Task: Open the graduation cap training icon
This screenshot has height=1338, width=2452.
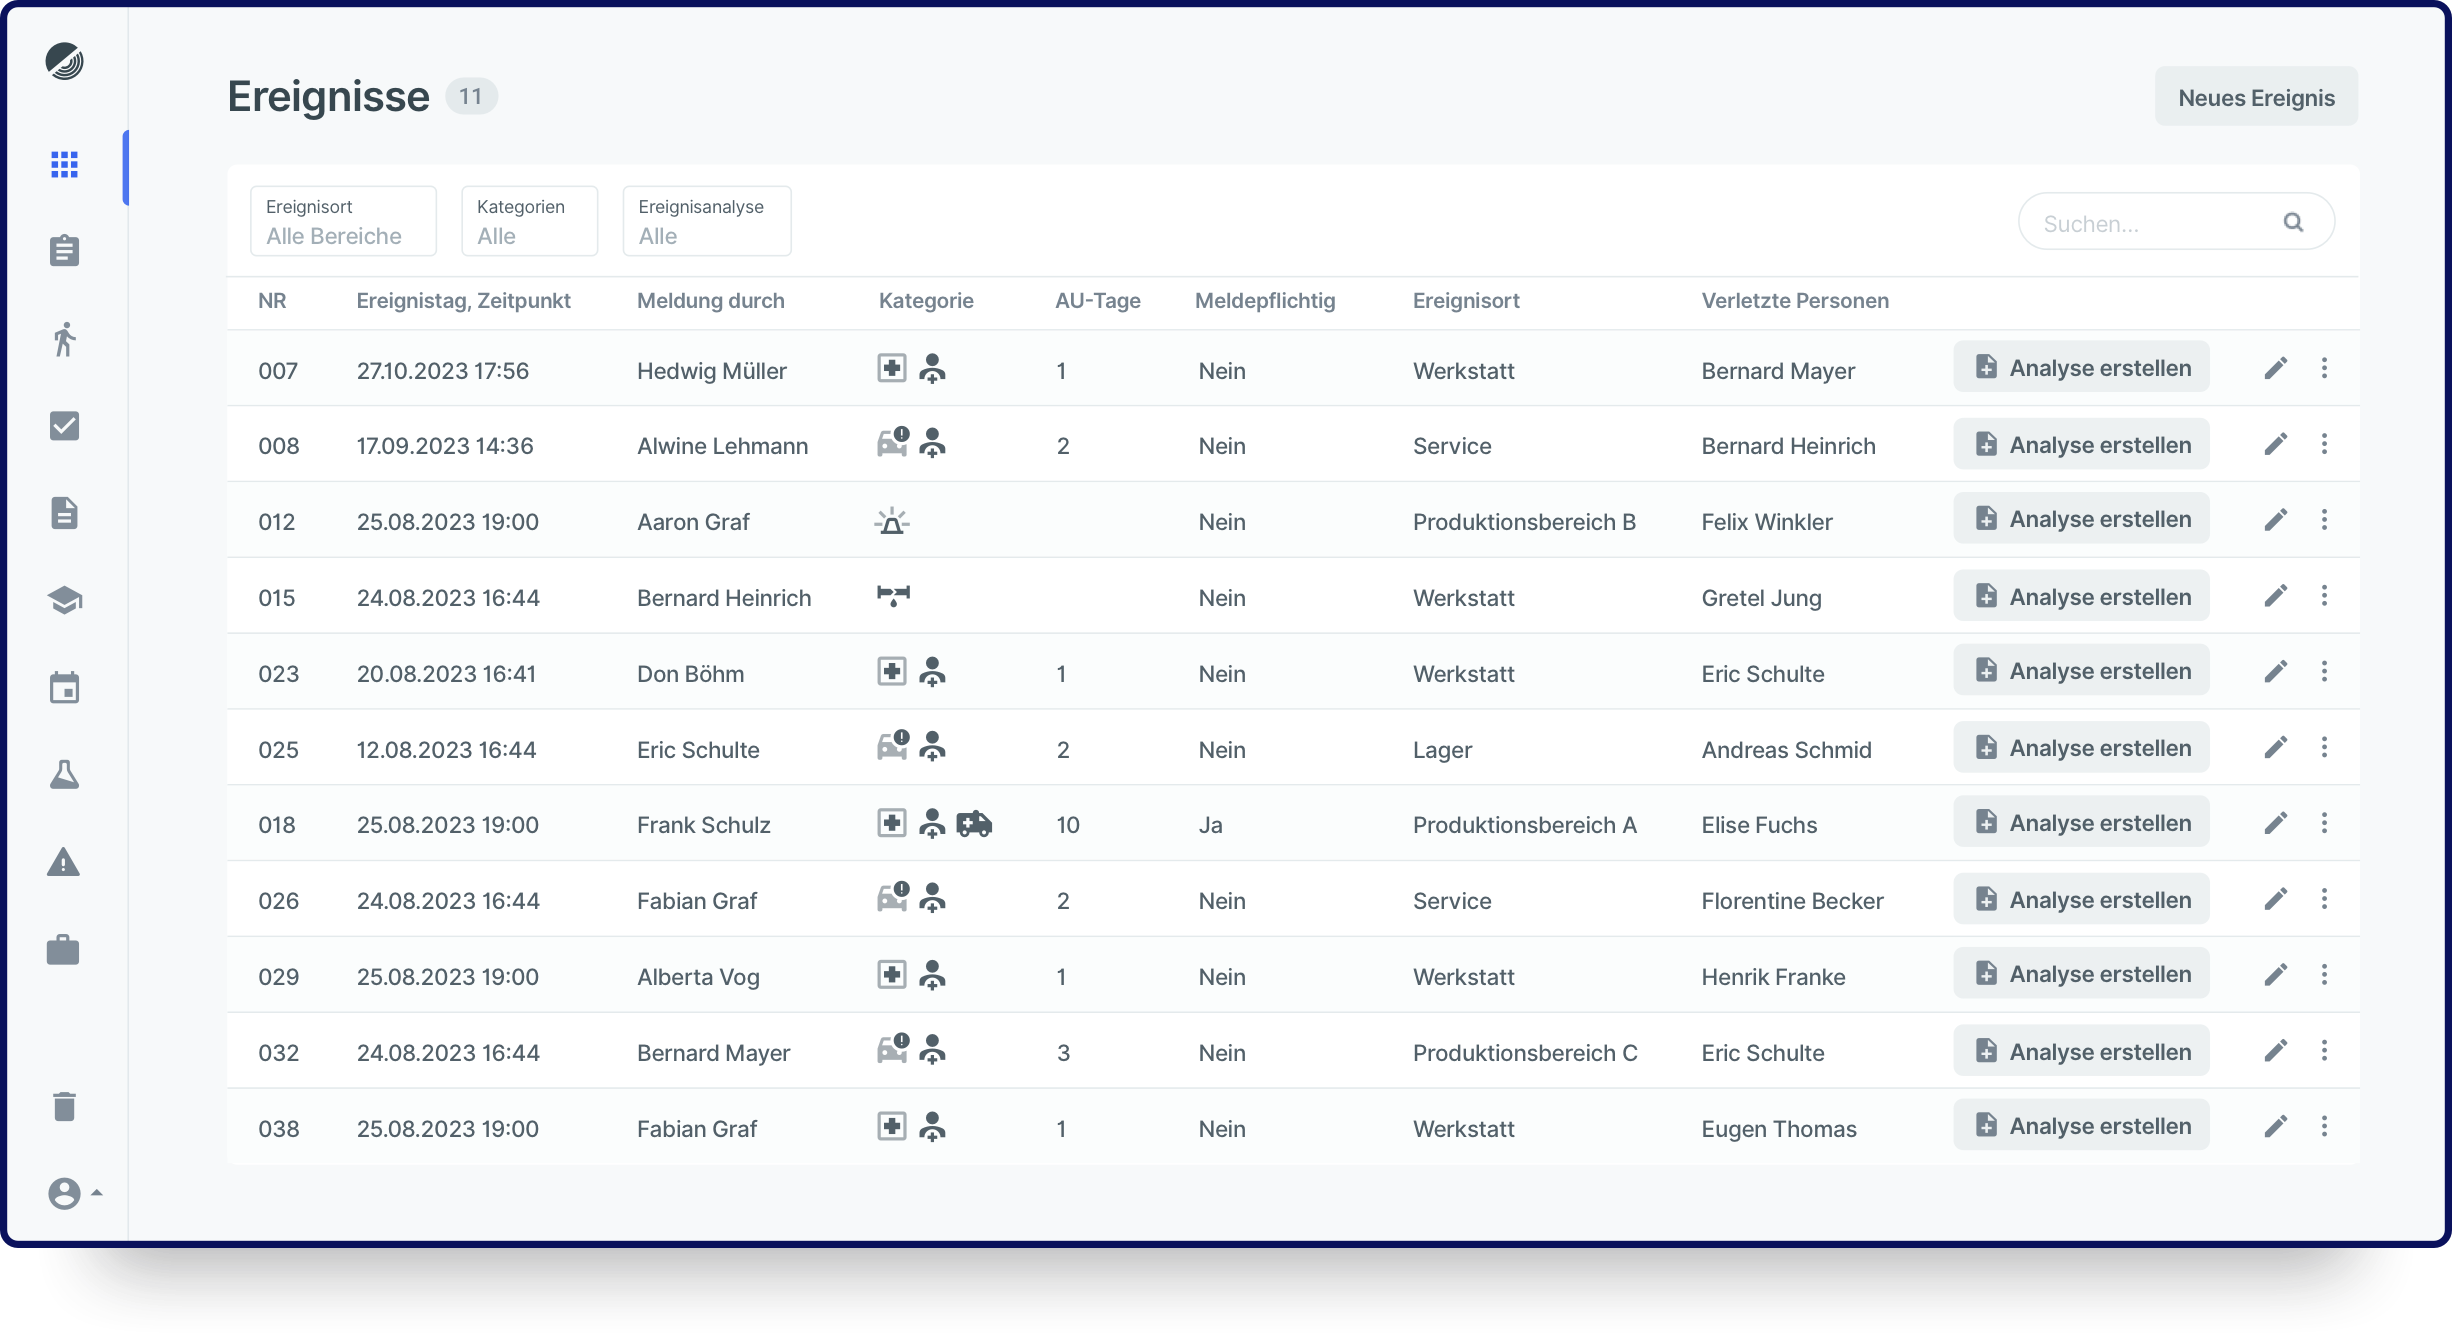Action: pyautogui.click(x=64, y=601)
